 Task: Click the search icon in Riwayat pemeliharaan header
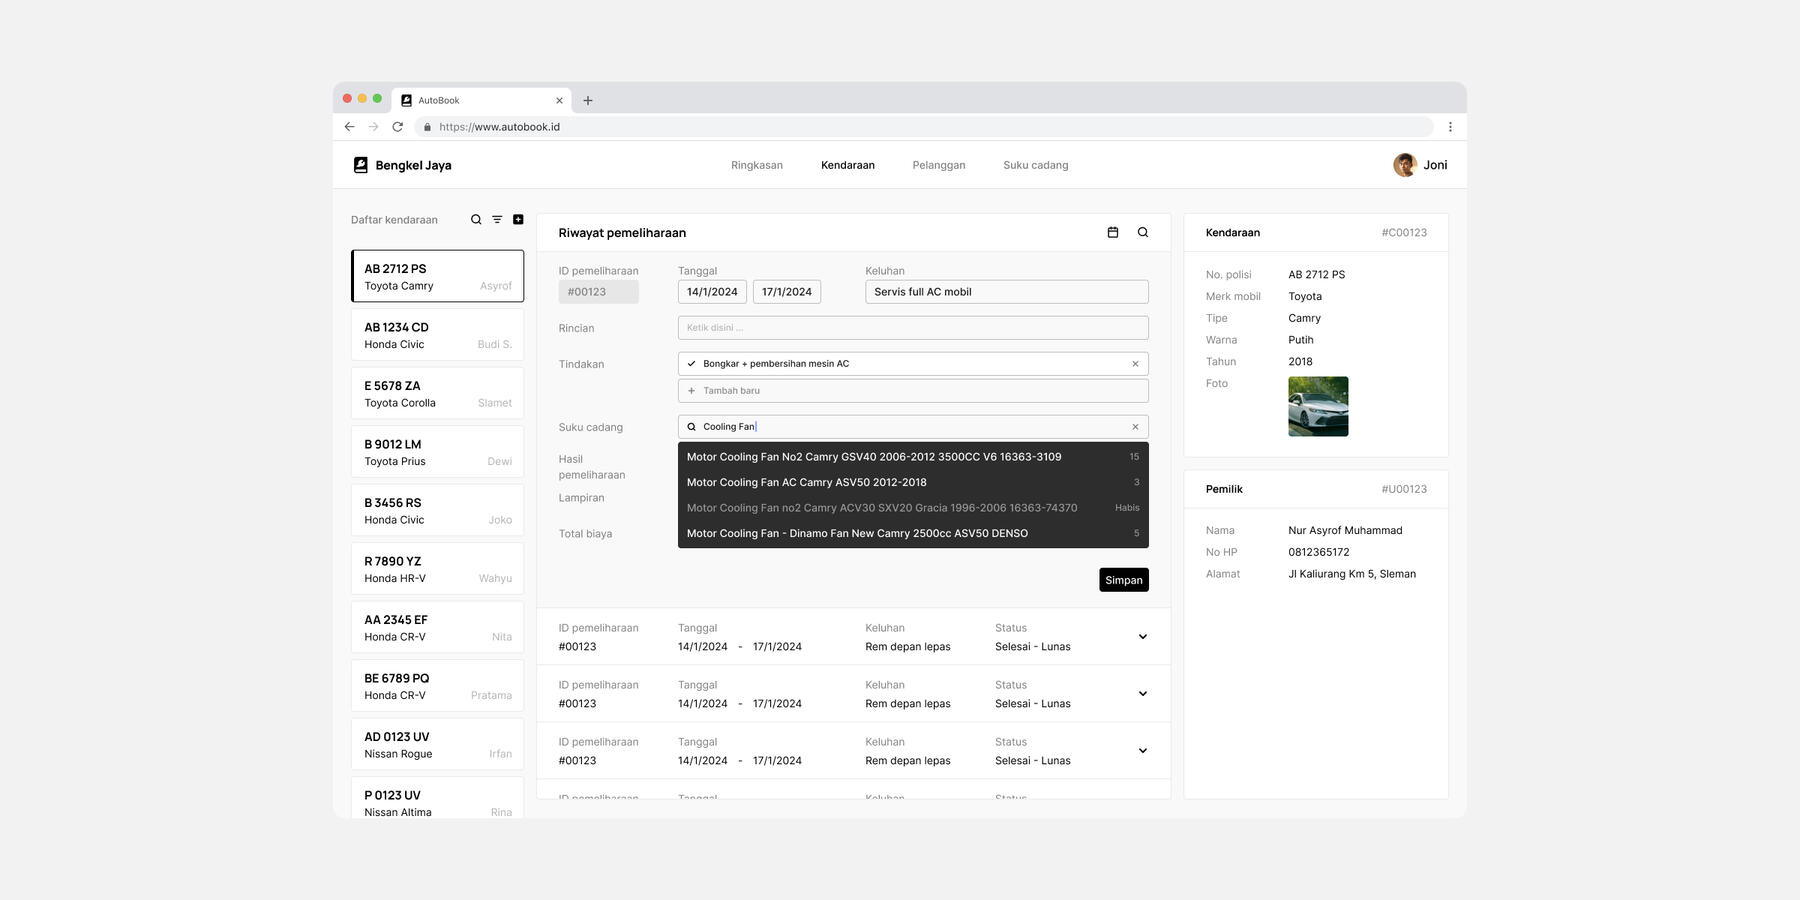[1142, 231]
